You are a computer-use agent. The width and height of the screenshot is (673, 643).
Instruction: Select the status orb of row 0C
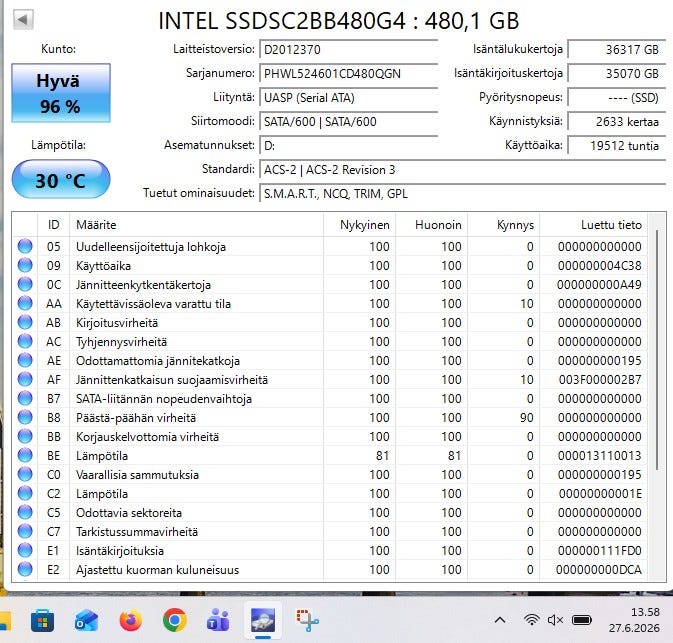pyautogui.click(x=25, y=284)
